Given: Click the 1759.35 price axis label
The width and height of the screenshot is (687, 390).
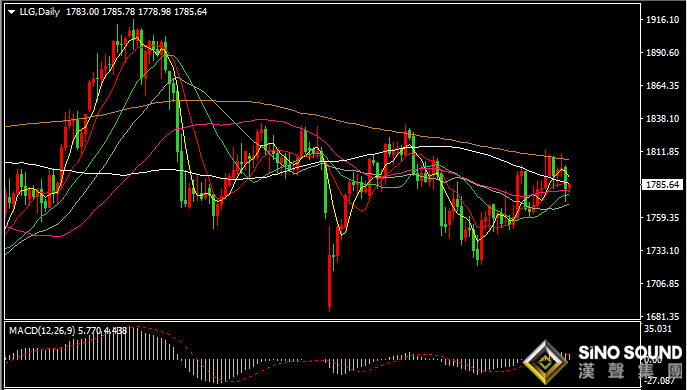Looking at the screenshot, I should pyautogui.click(x=662, y=217).
